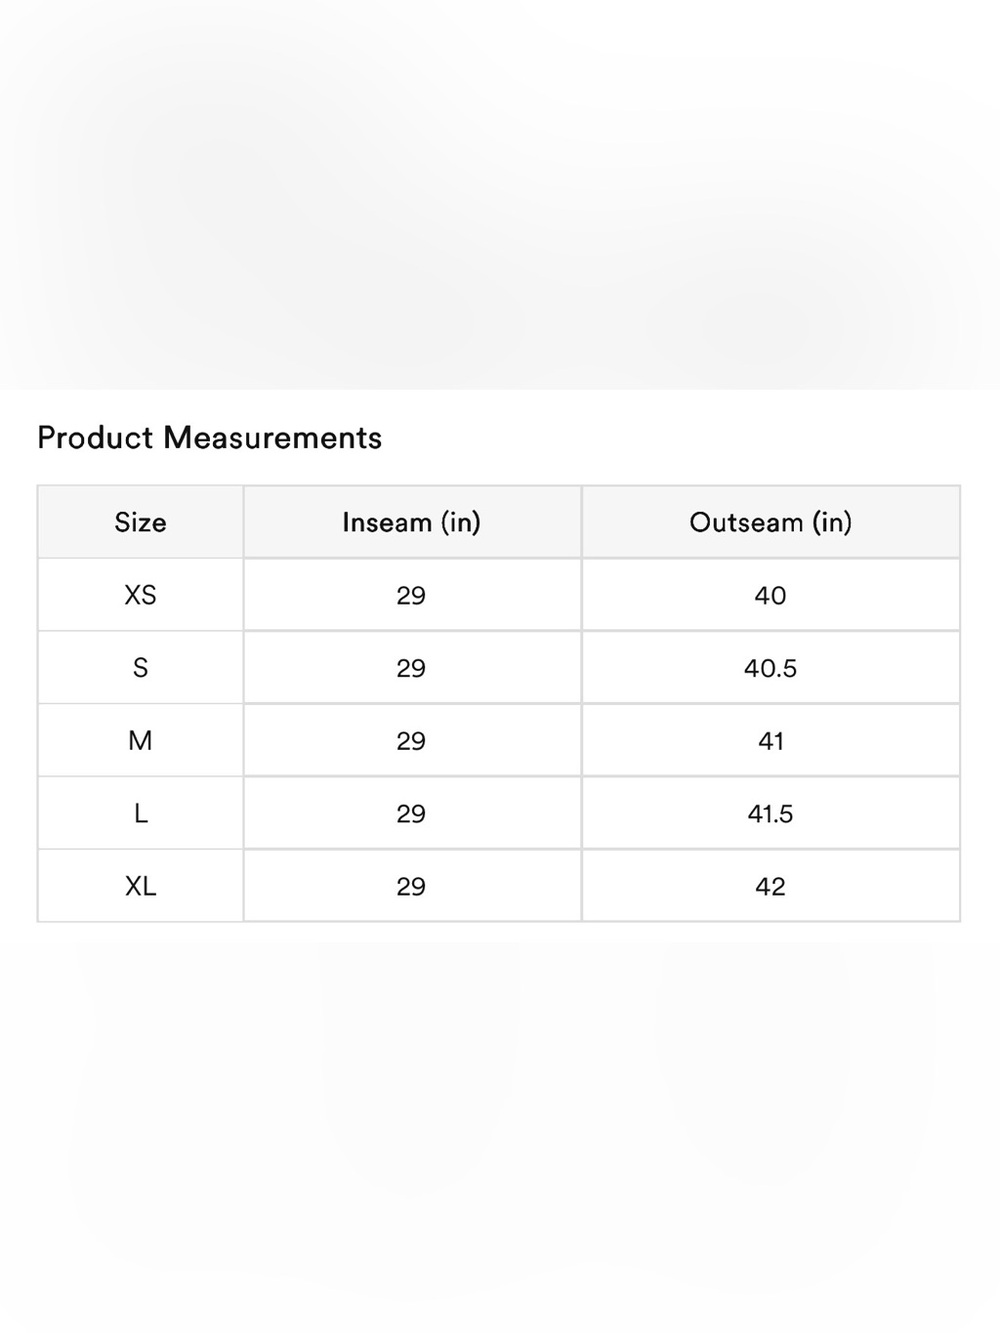1000x1333 pixels.
Task: Select the S size cell
Action: pos(140,668)
